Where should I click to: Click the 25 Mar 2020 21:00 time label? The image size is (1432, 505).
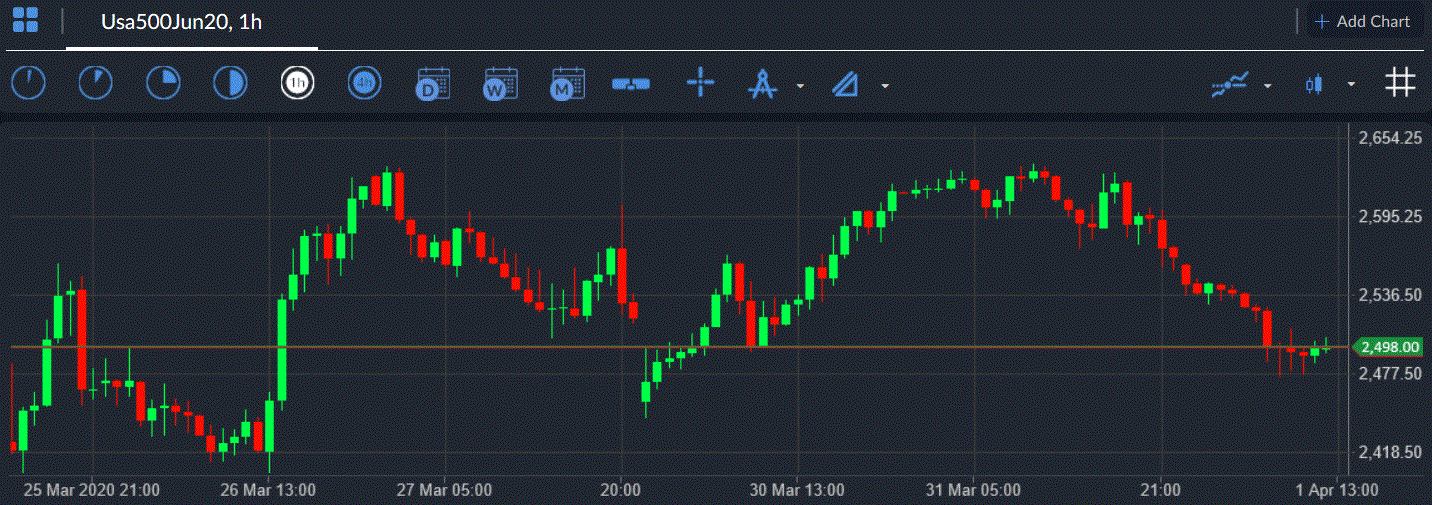(x=93, y=490)
